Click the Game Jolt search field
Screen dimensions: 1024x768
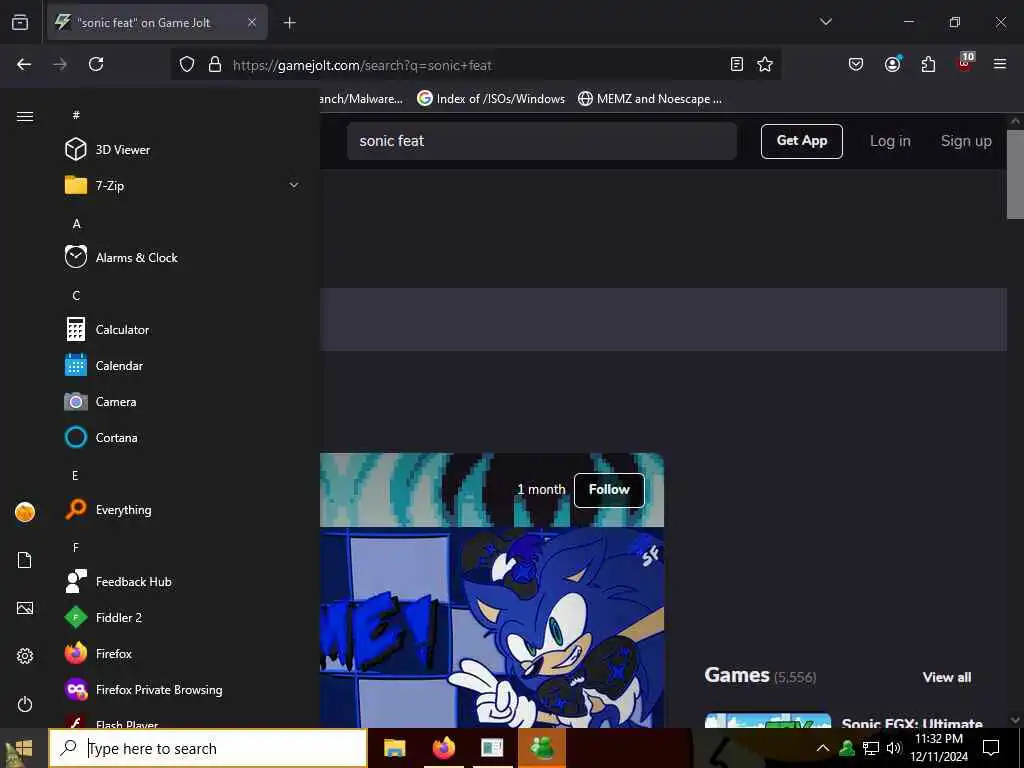(541, 141)
